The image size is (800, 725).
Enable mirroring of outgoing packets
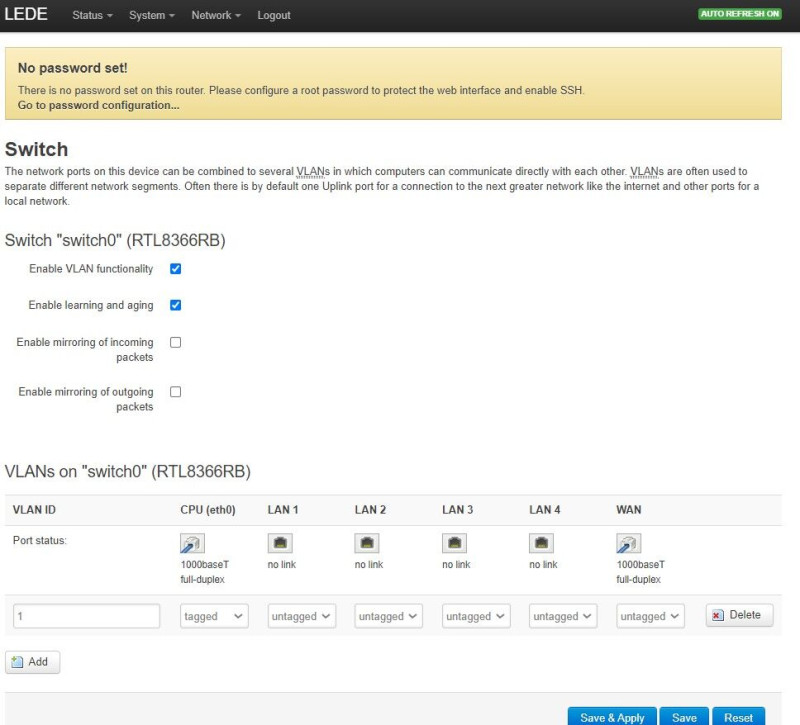tap(176, 392)
